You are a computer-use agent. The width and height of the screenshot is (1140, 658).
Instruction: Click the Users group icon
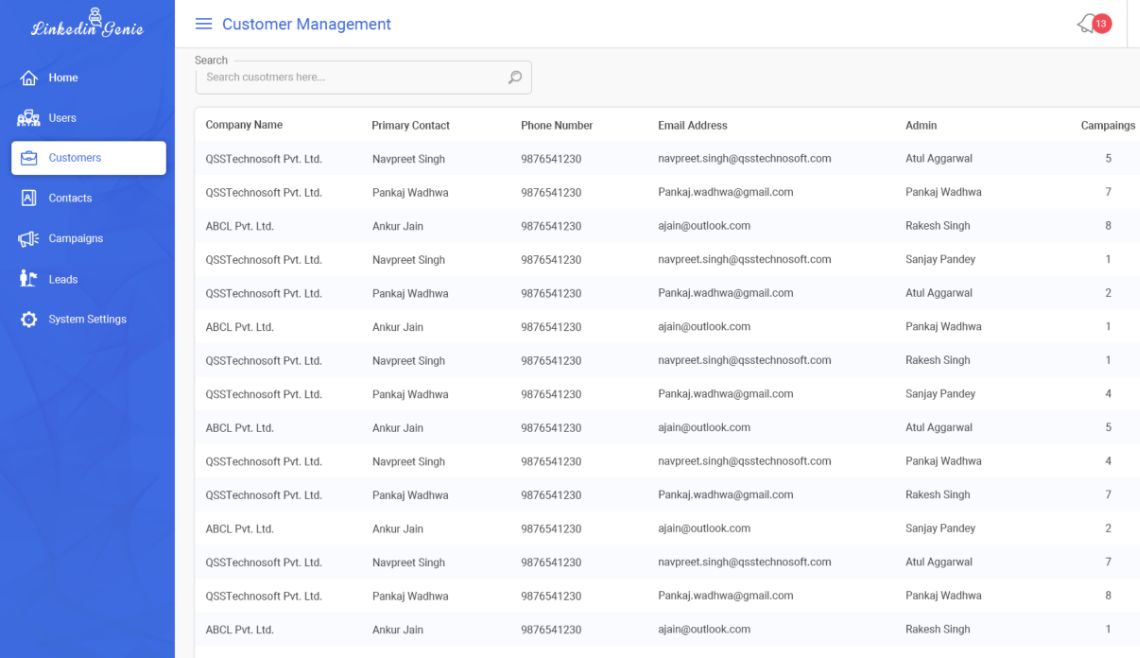(x=28, y=118)
